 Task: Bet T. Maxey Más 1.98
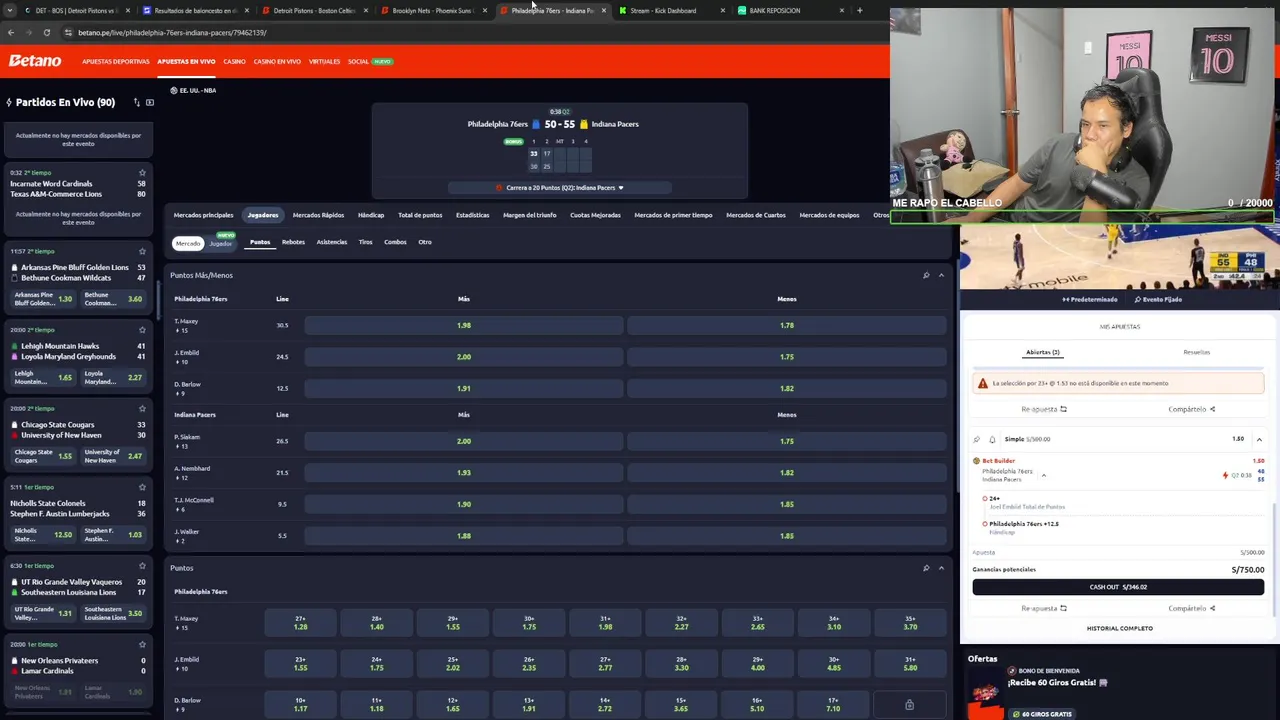464,325
